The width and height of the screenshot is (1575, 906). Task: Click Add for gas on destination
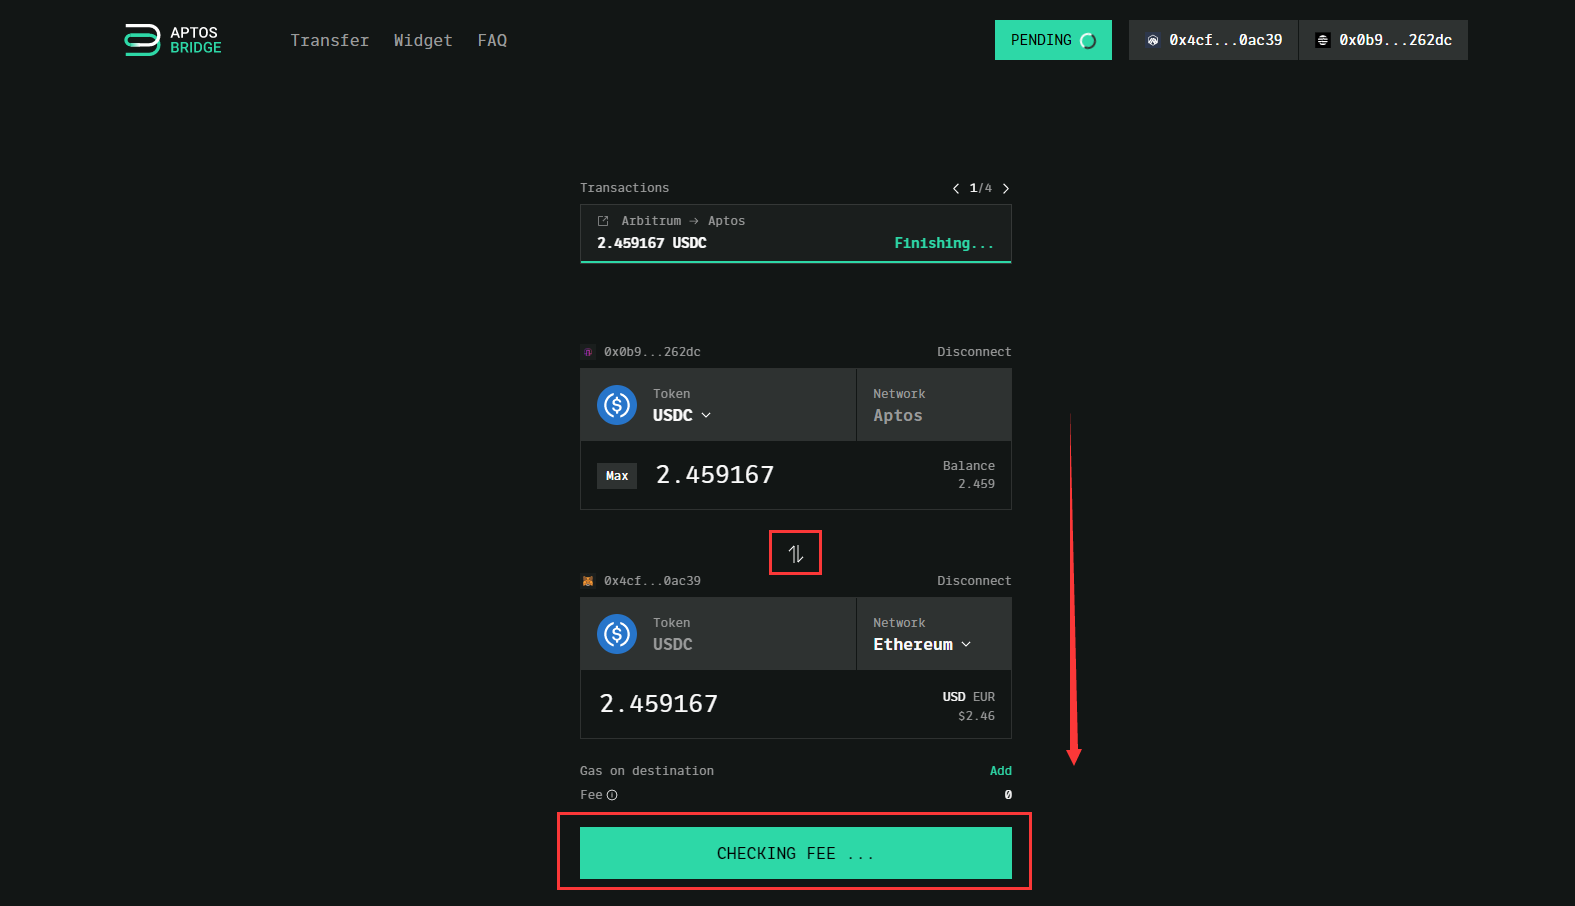1000,771
